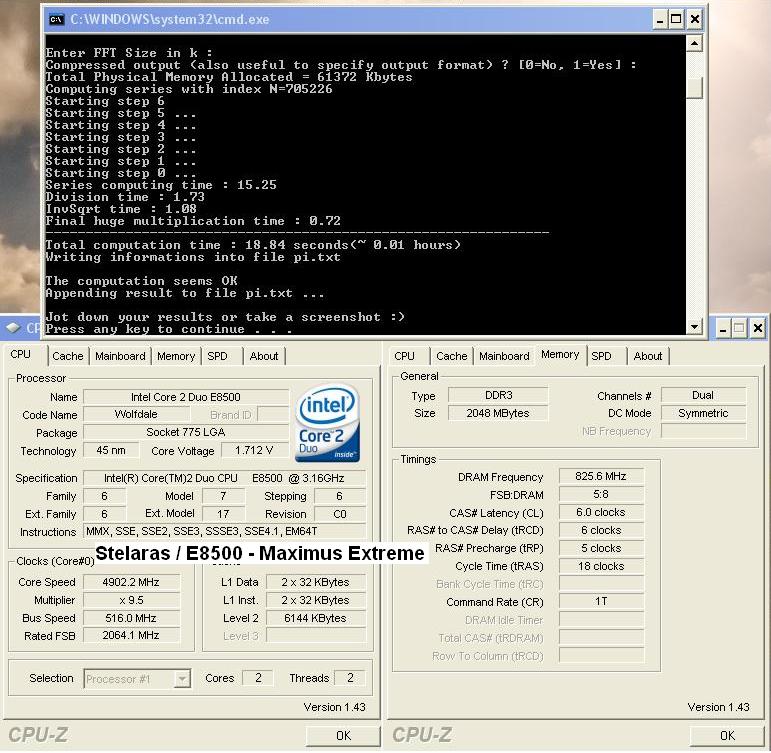This screenshot has height=753, width=771.
Task: Click the Level 2 cache value 6144 KBytes
Action: [x=316, y=618]
